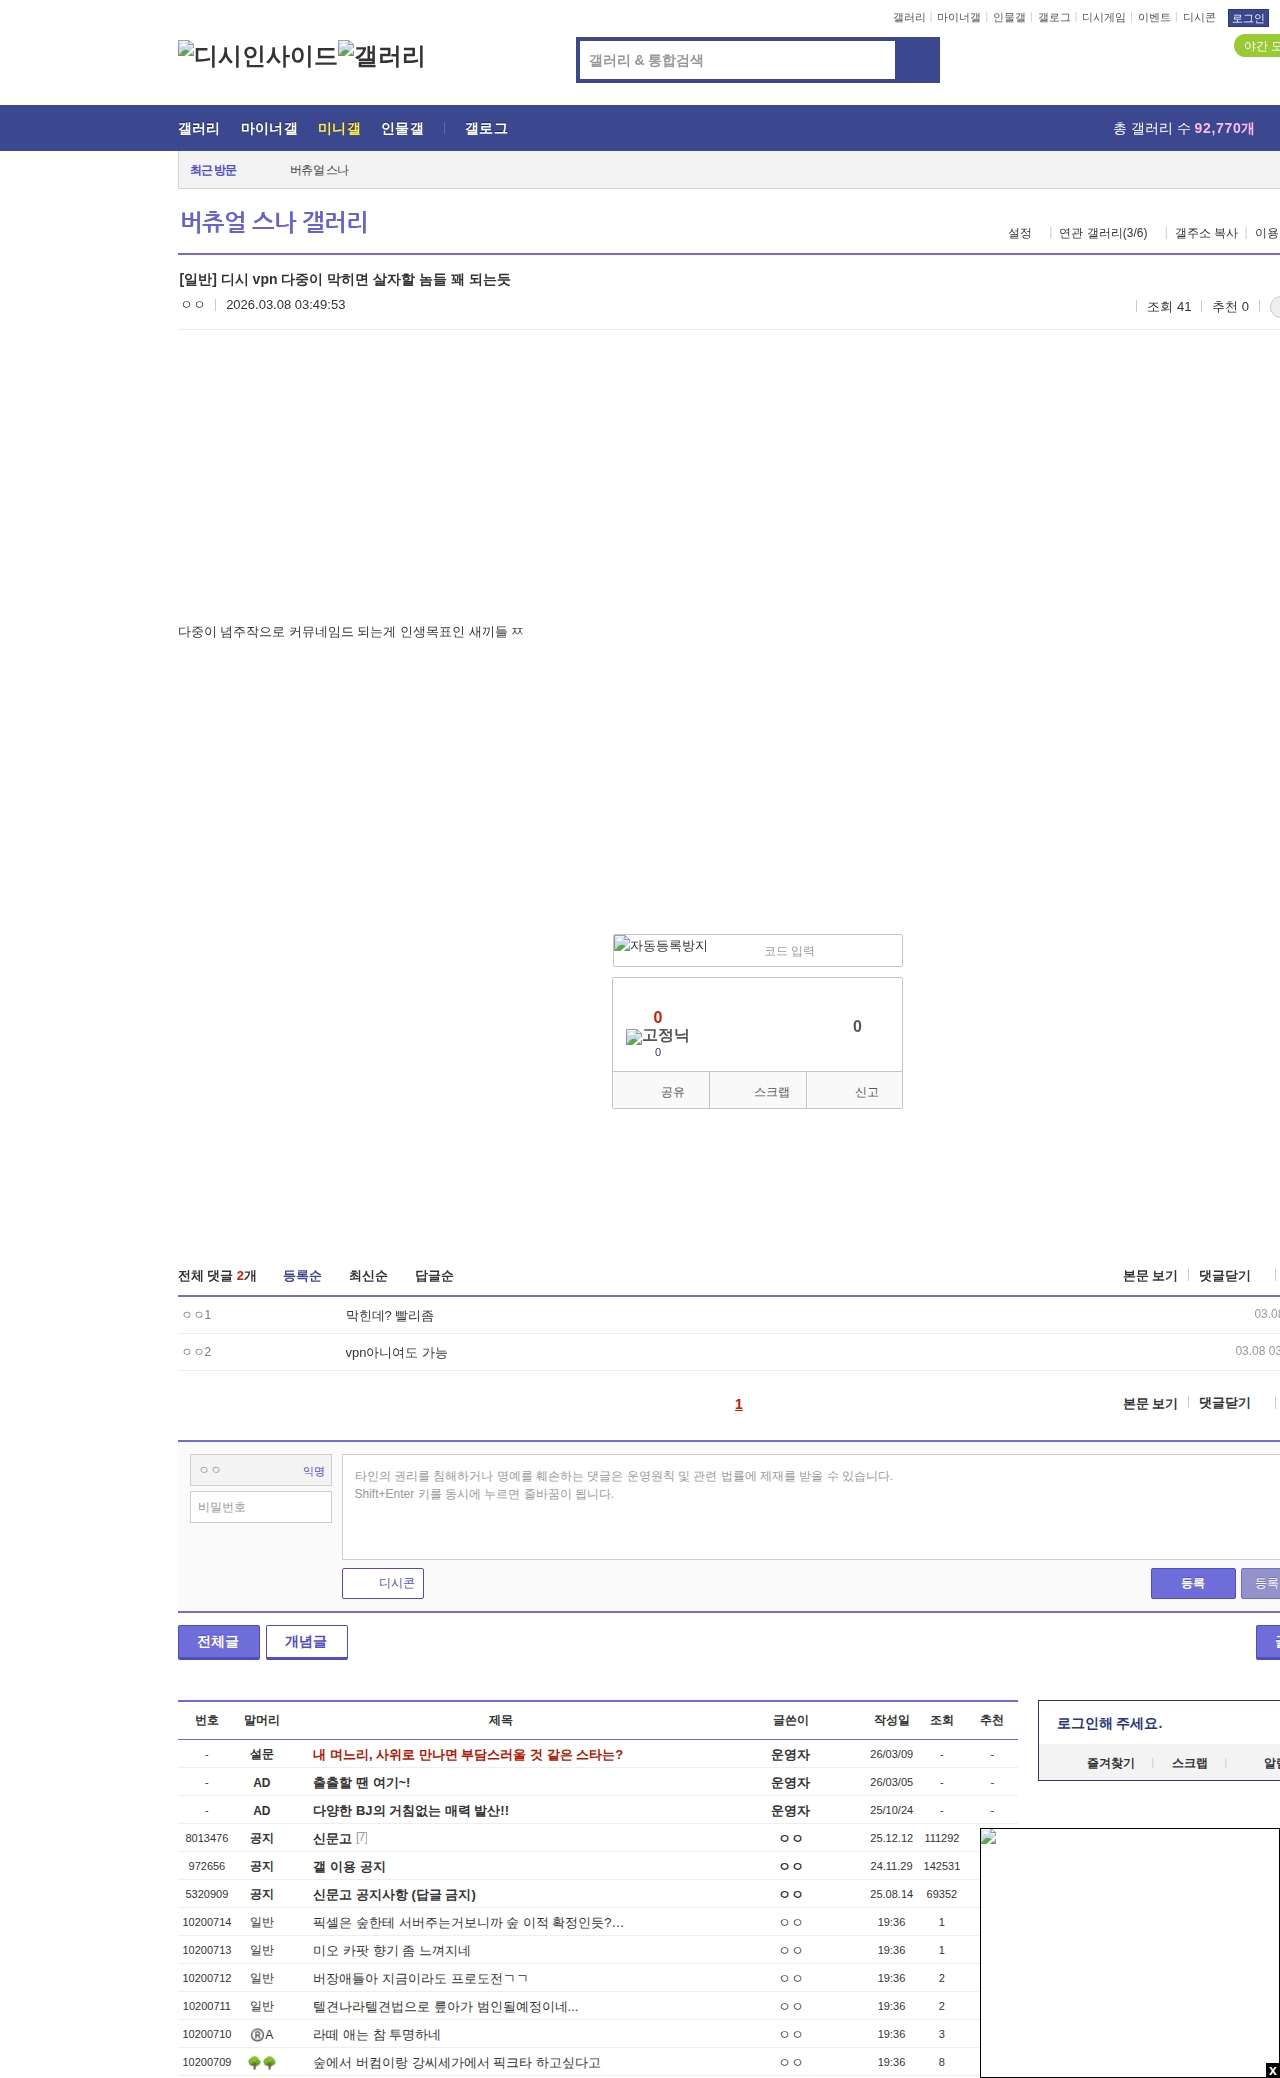Open the highlighted 미니갤 navigation item
Image resolution: width=1280 pixels, height=2078 pixels.
pyautogui.click(x=339, y=129)
